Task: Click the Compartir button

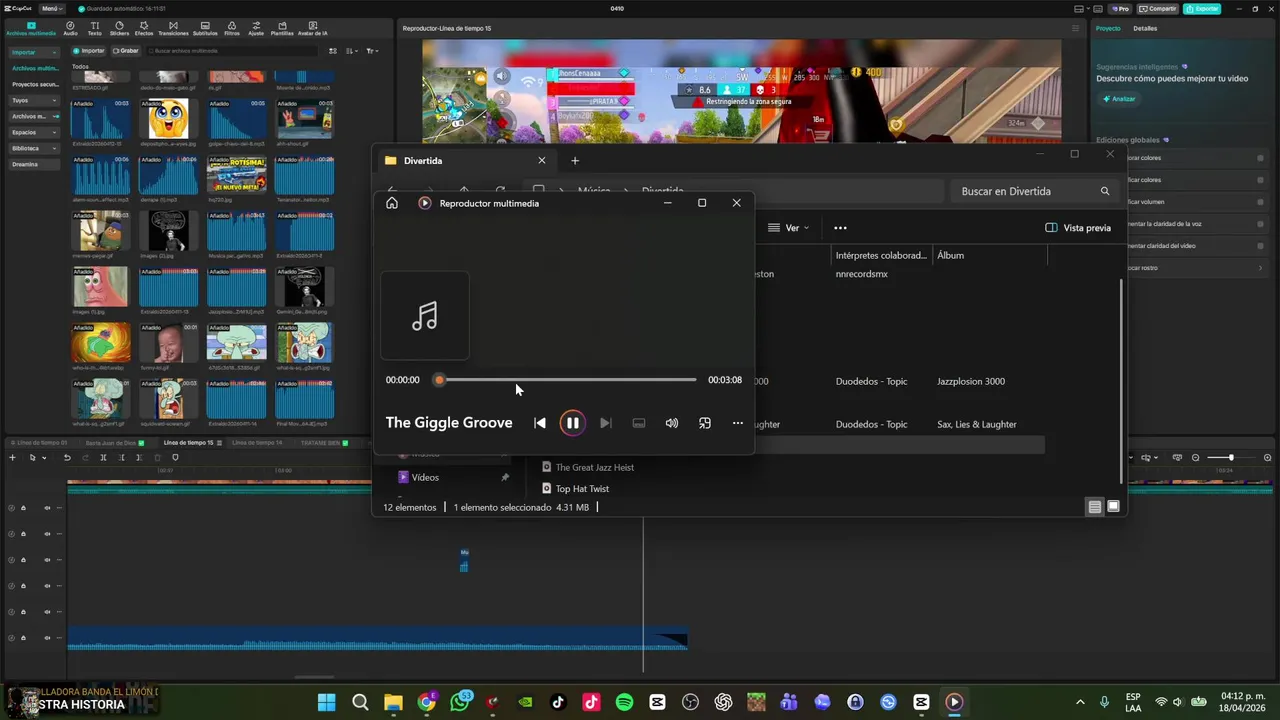Action: [x=1158, y=8]
